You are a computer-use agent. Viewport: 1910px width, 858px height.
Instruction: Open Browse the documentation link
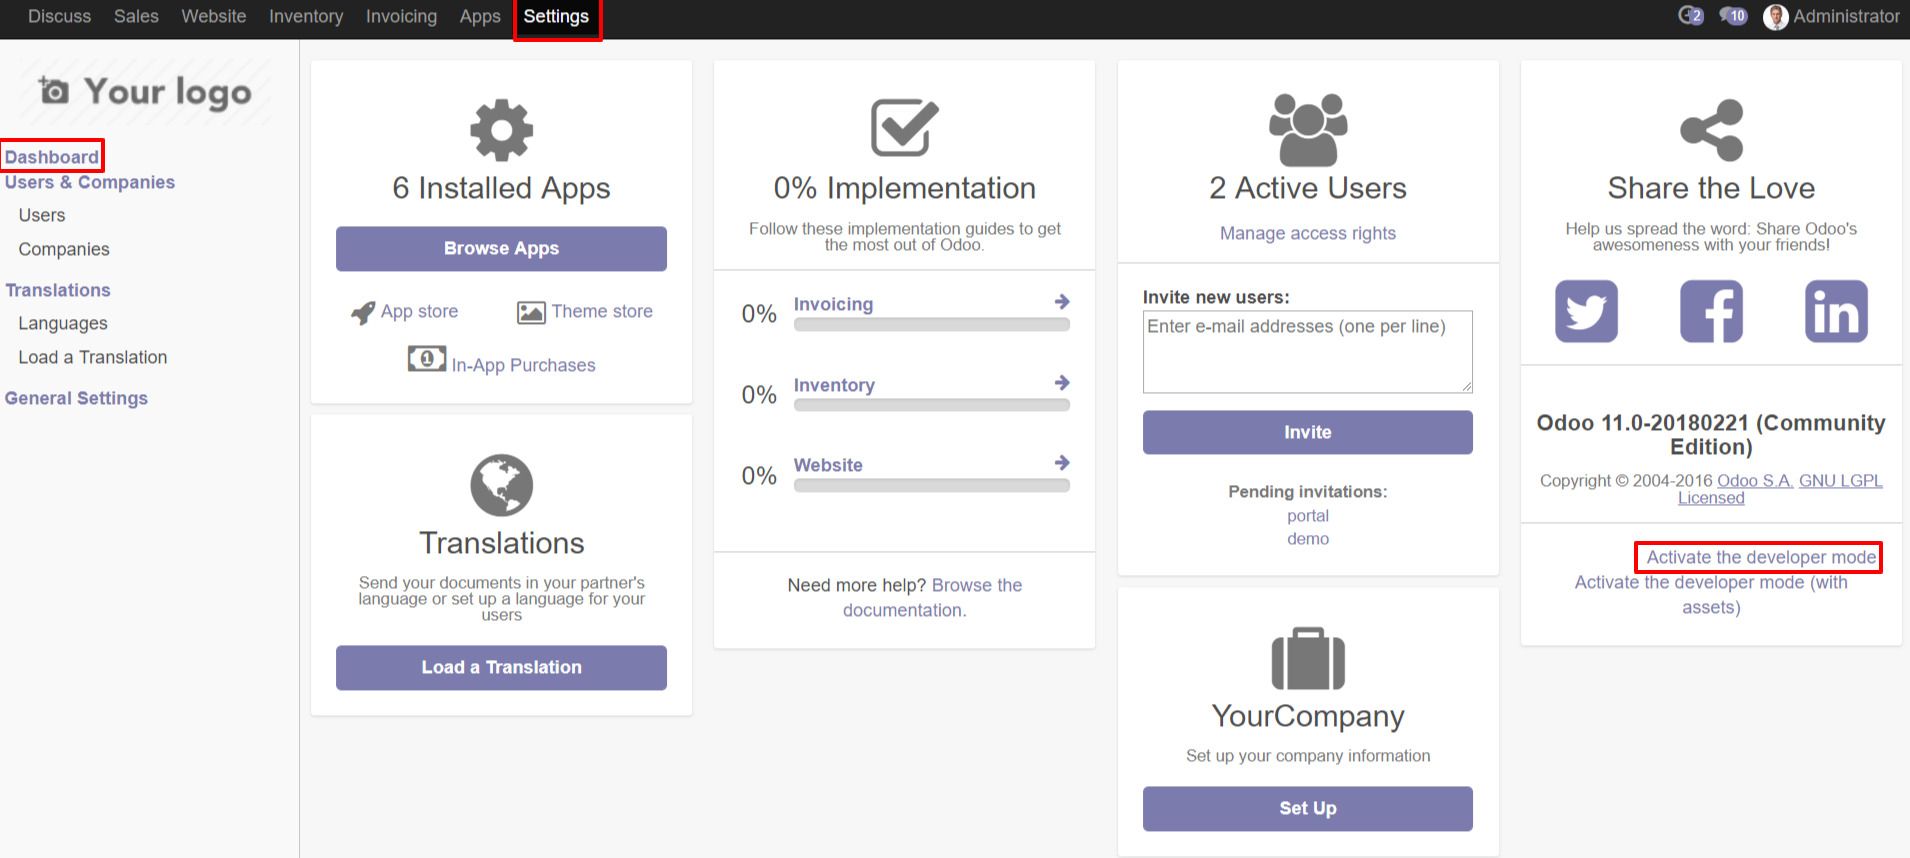click(x=932, y=597)
